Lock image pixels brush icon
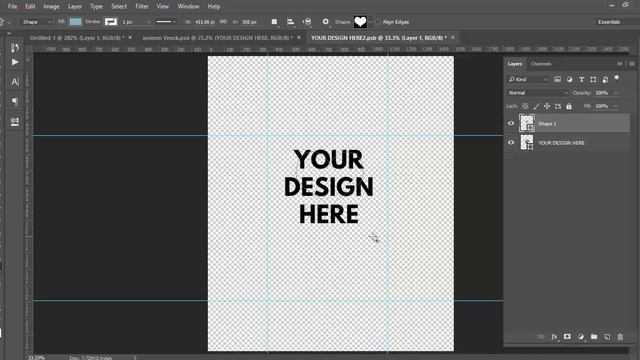Image resolution: width=640 pixels, height=360 pixels. tap(536, 106)
